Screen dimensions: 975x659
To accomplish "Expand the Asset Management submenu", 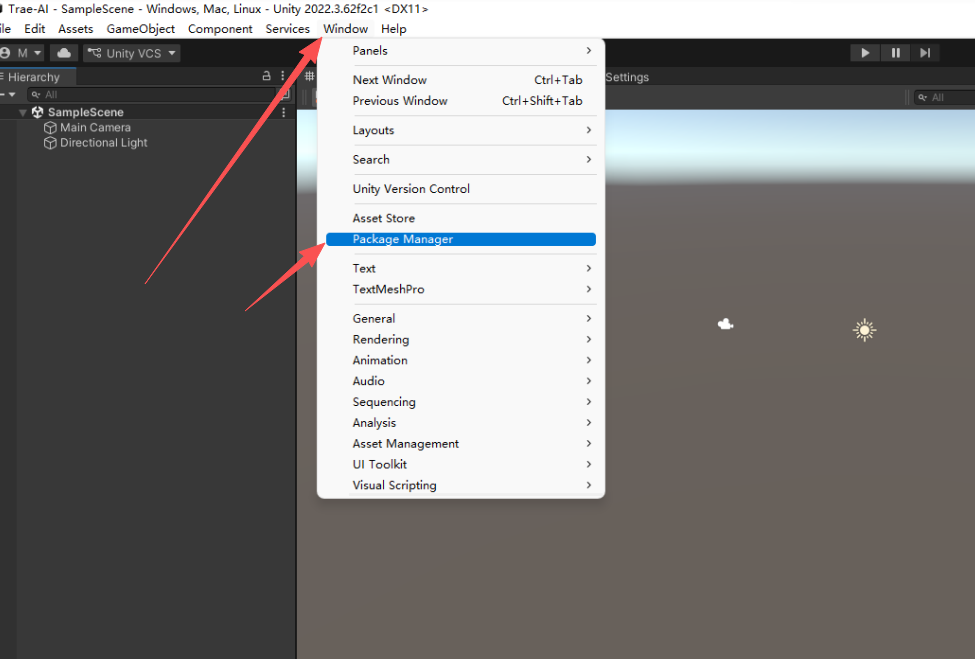I will tap(461, 444).
